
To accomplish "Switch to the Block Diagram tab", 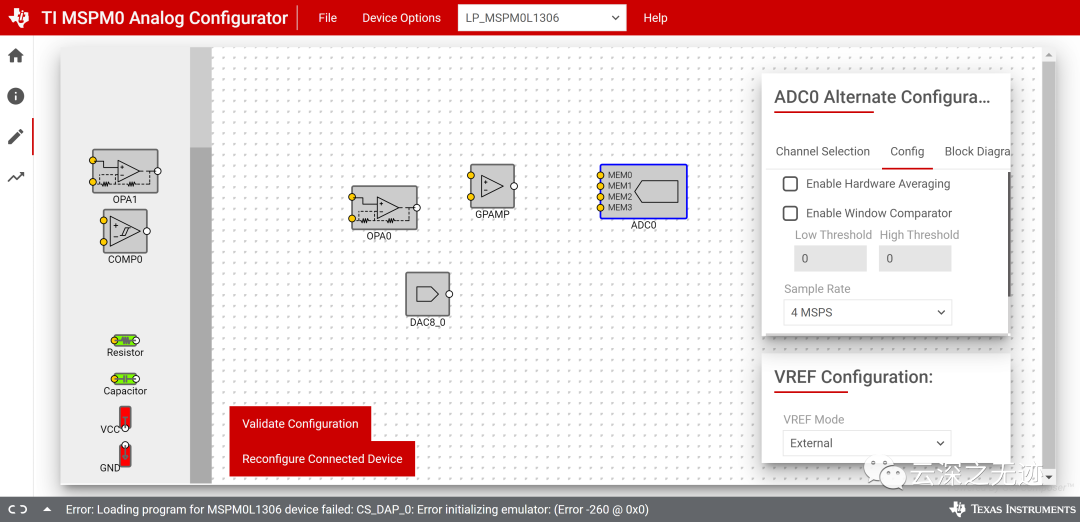I will click(977, 152).
